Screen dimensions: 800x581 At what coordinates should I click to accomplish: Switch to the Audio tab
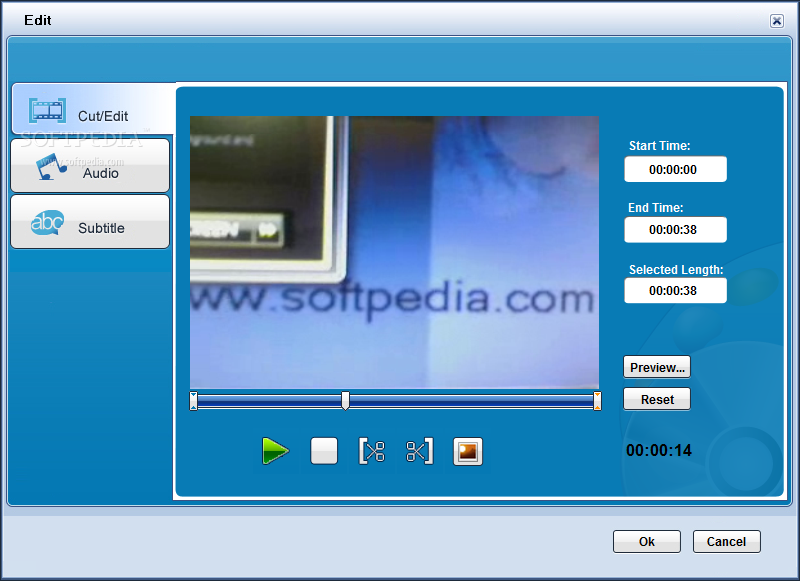[90, 165]
